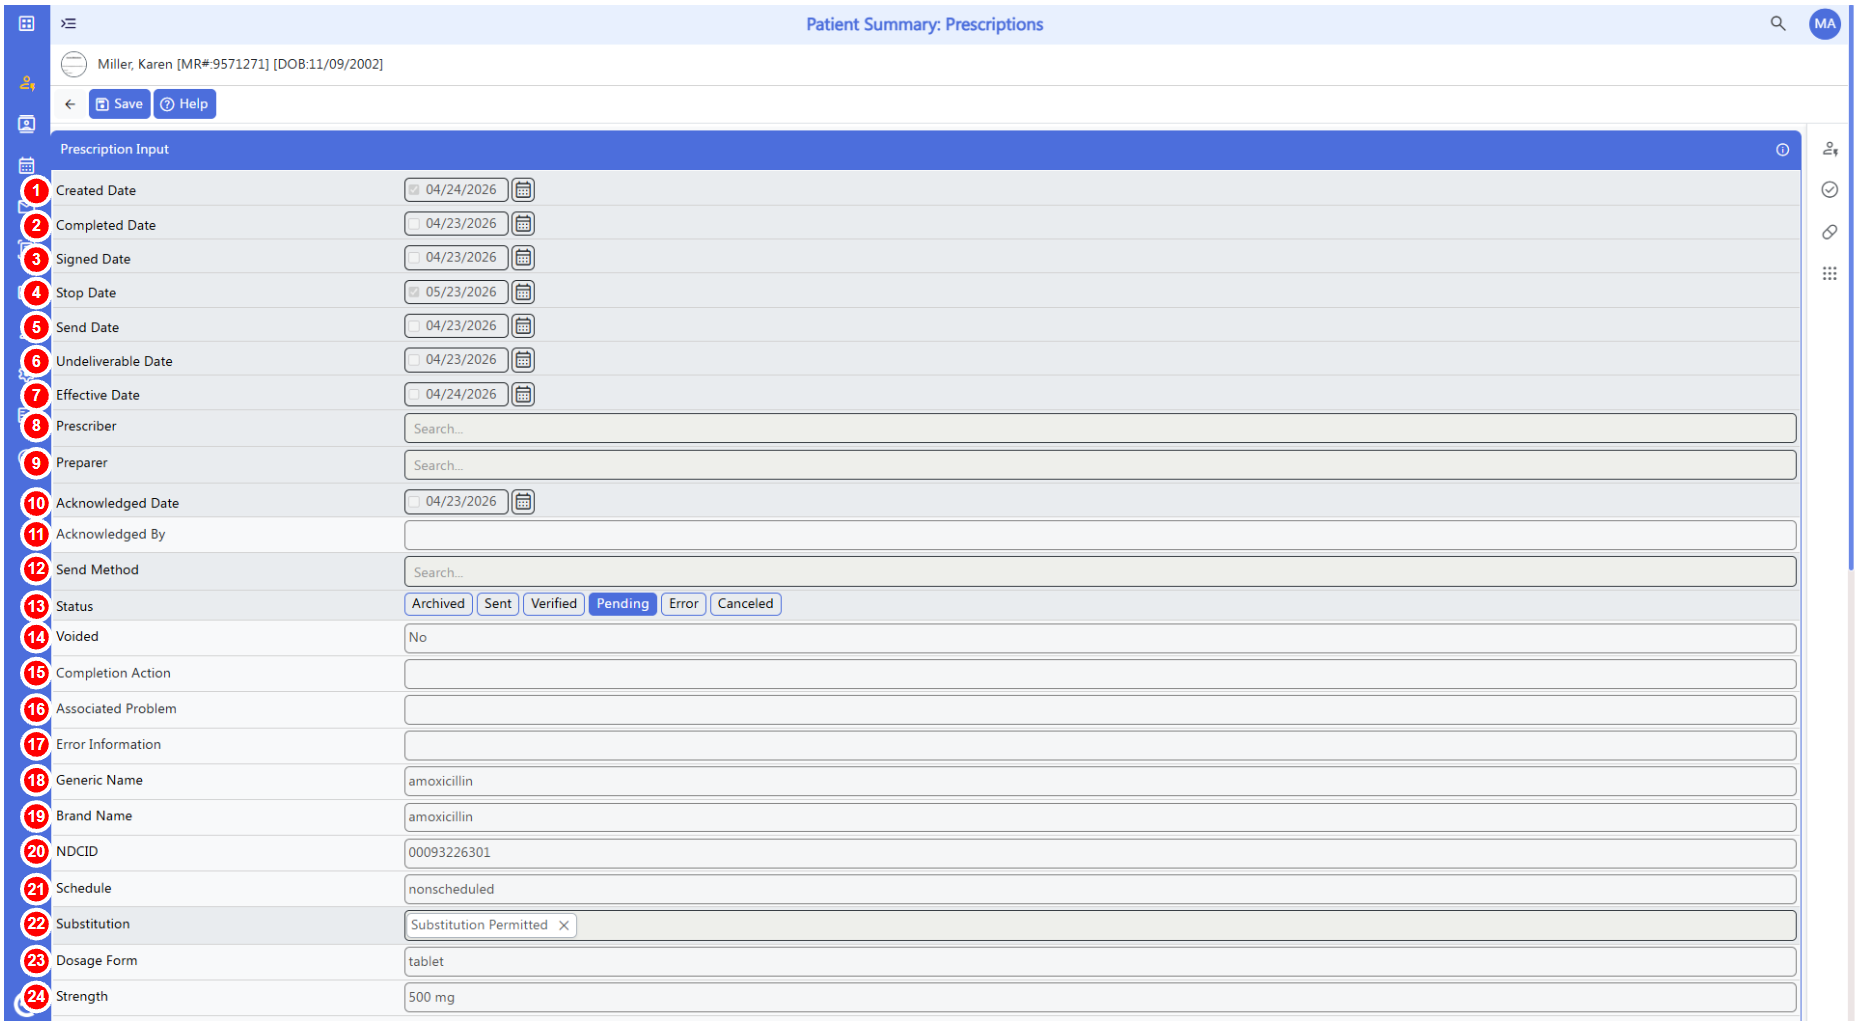The width and height of the screenshot is (1859, 1026).
Task: Click the info icon on Prescription Input header
Action: (1782, 150)
